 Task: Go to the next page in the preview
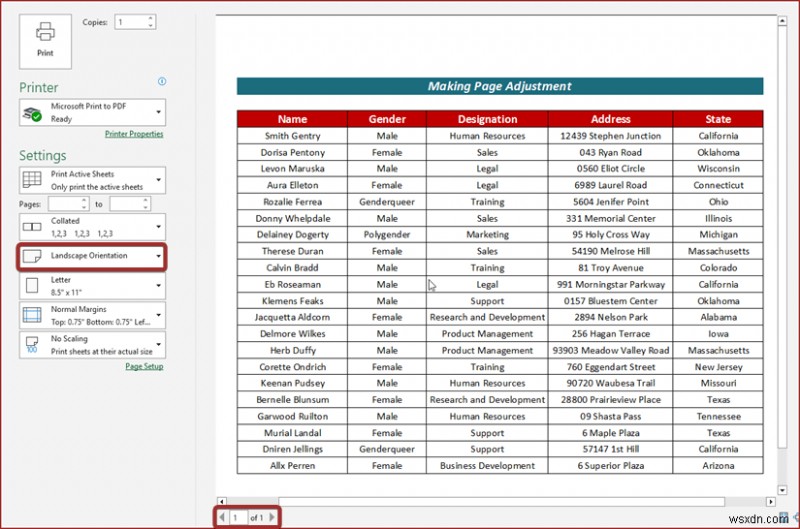click(272, 517)
